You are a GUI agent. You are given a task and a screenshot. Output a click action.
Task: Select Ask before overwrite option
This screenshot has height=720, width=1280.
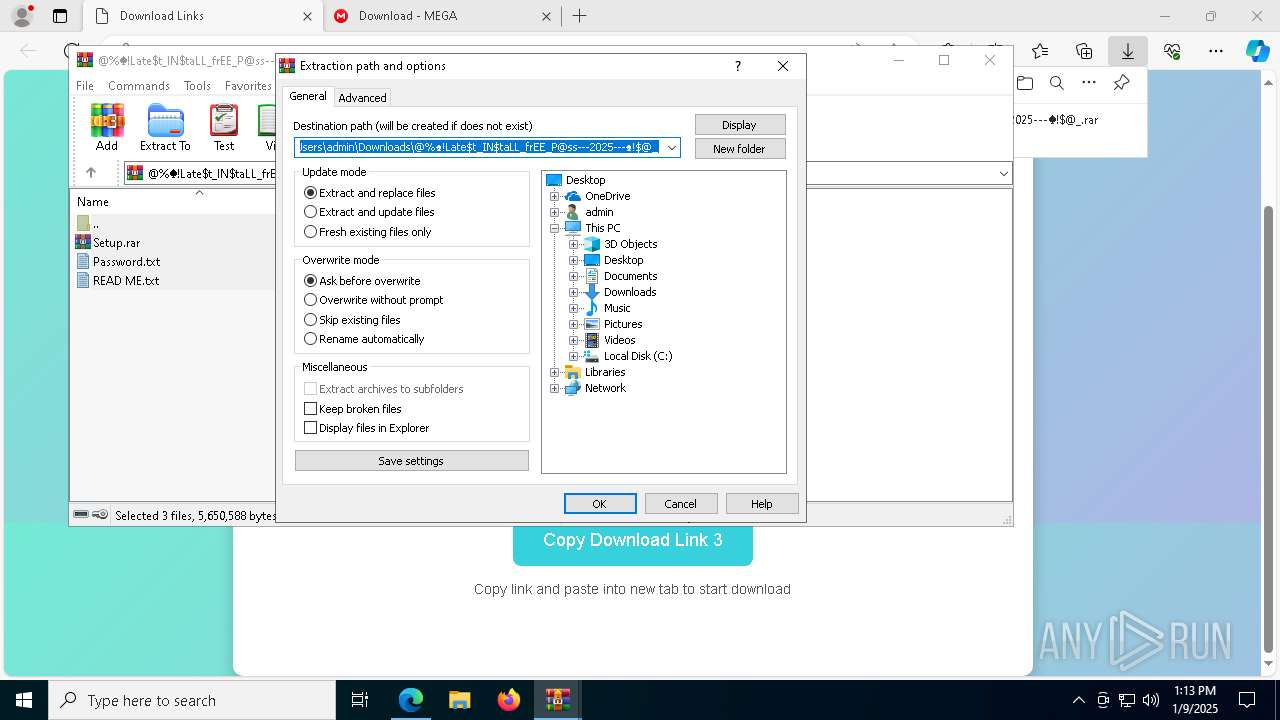pos(362,281)
